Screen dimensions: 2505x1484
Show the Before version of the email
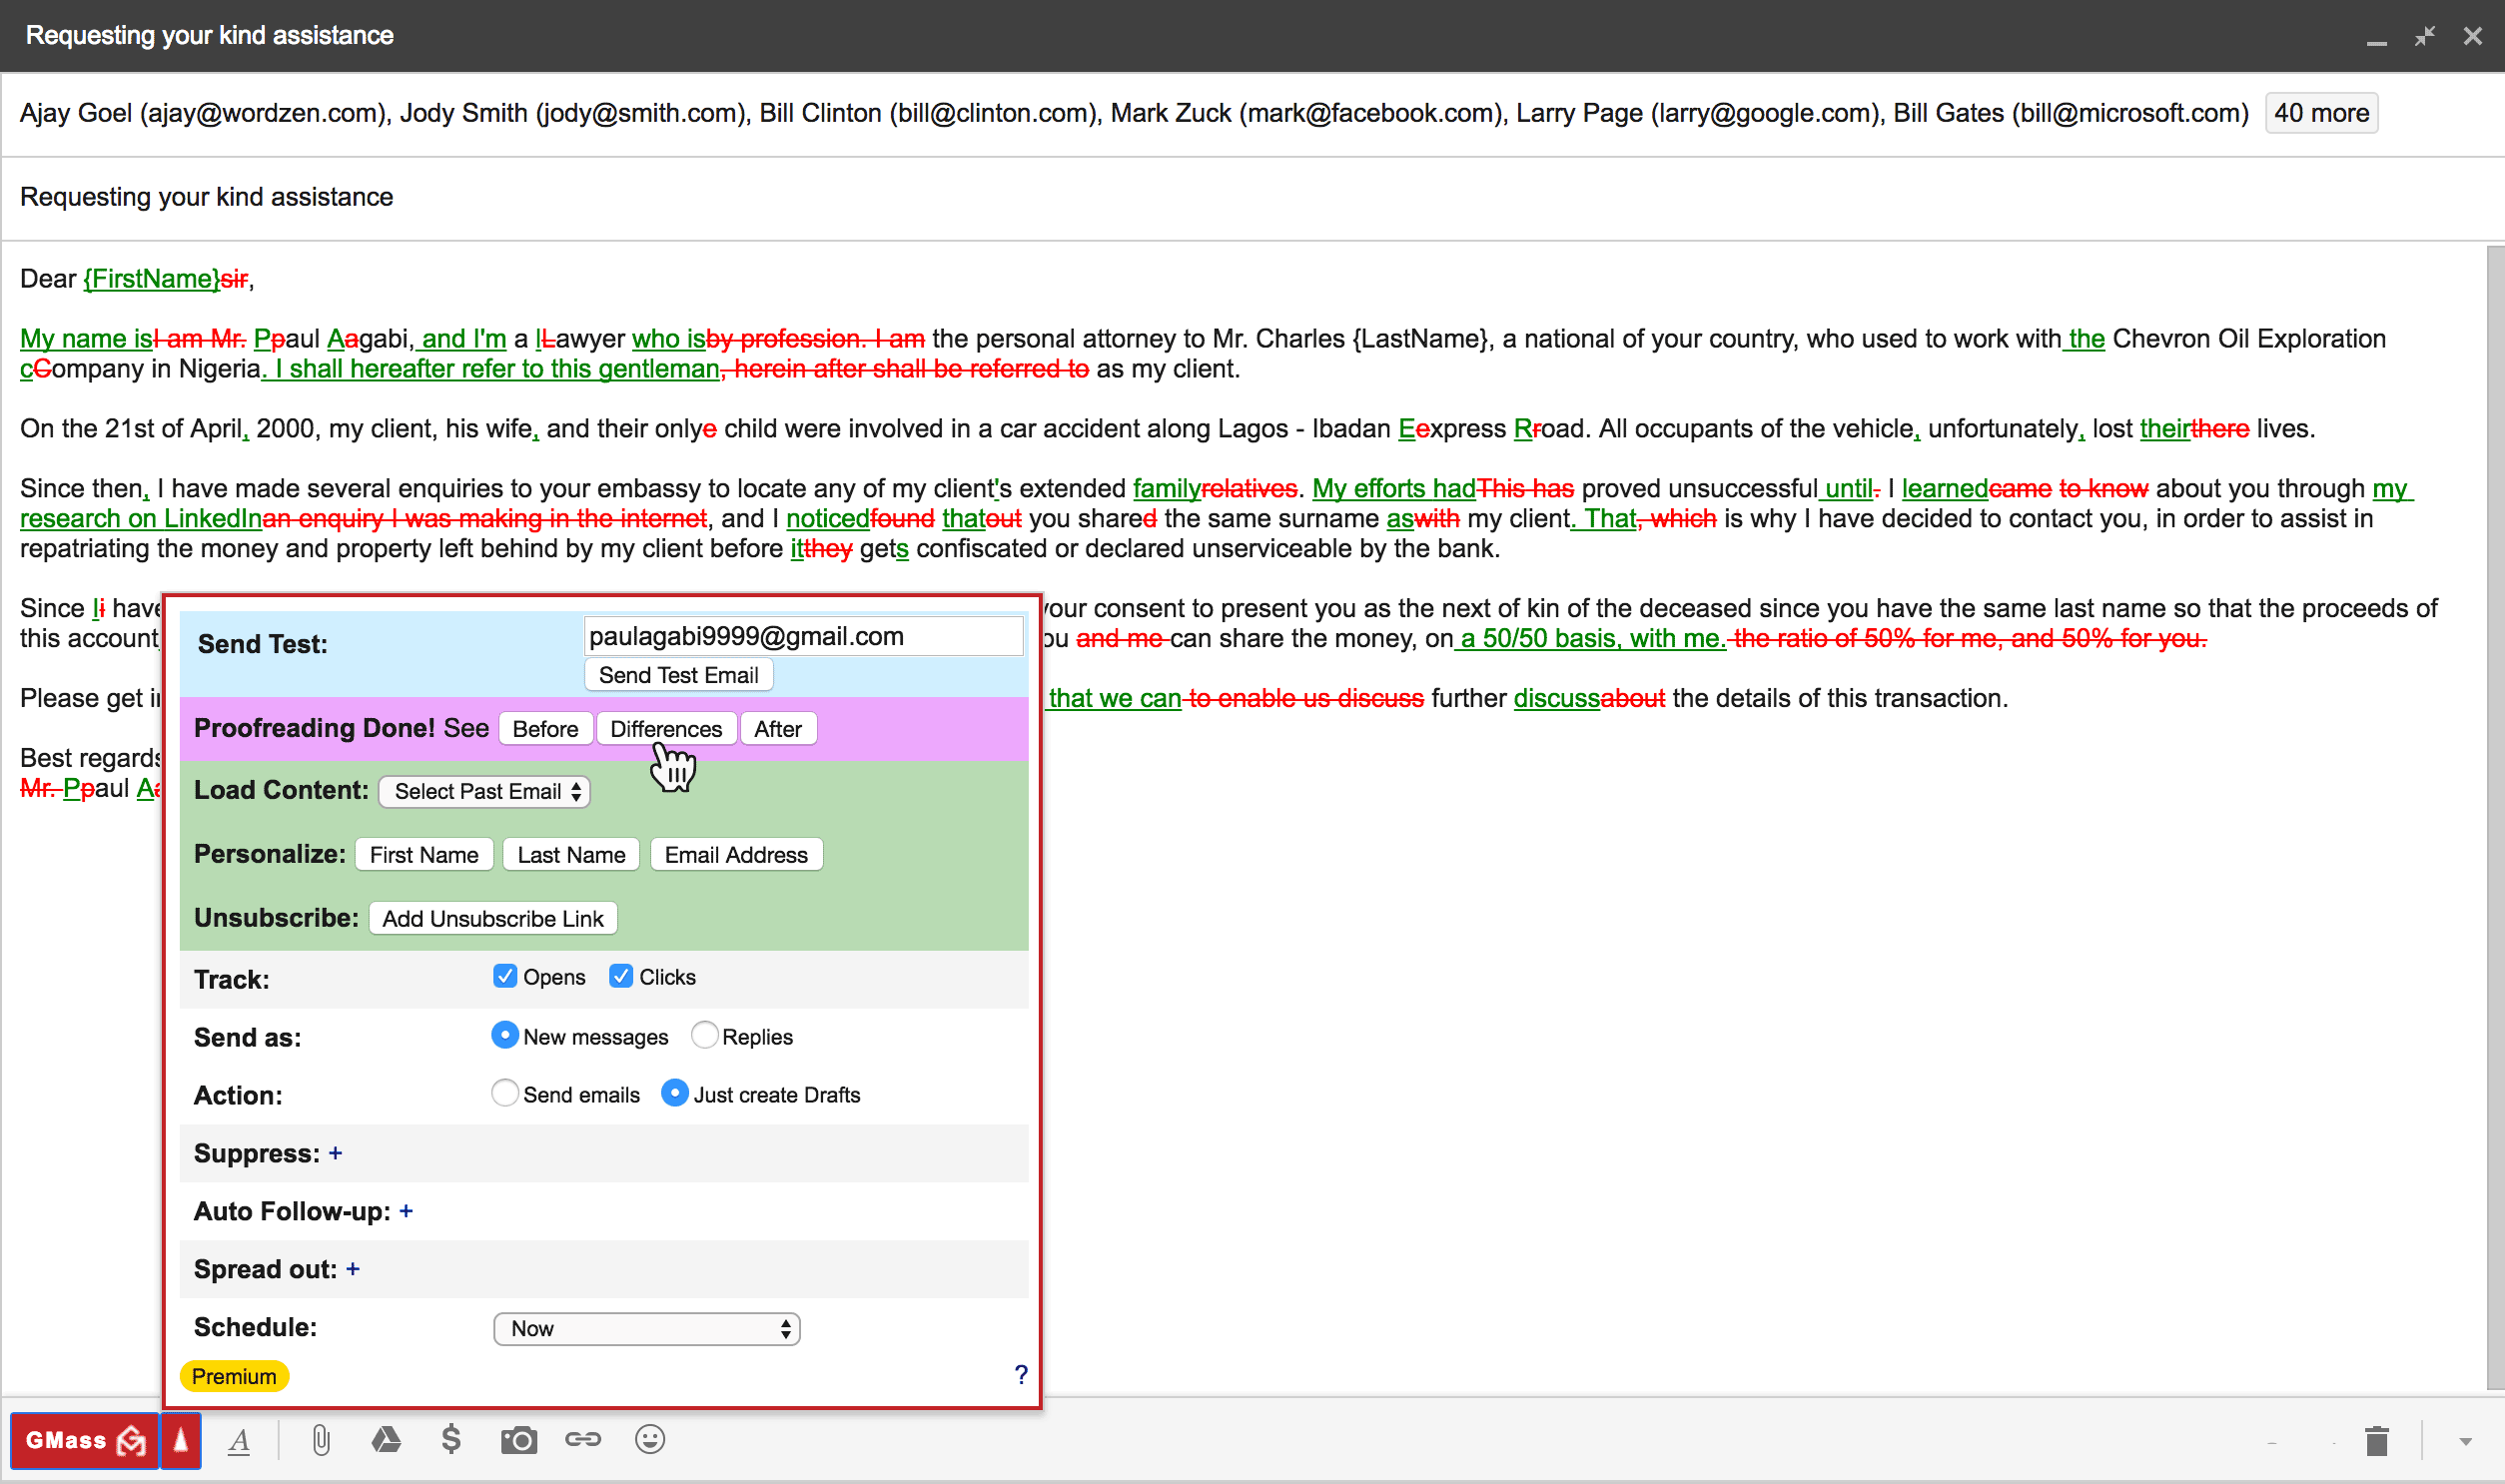click(x=545, y=728)
